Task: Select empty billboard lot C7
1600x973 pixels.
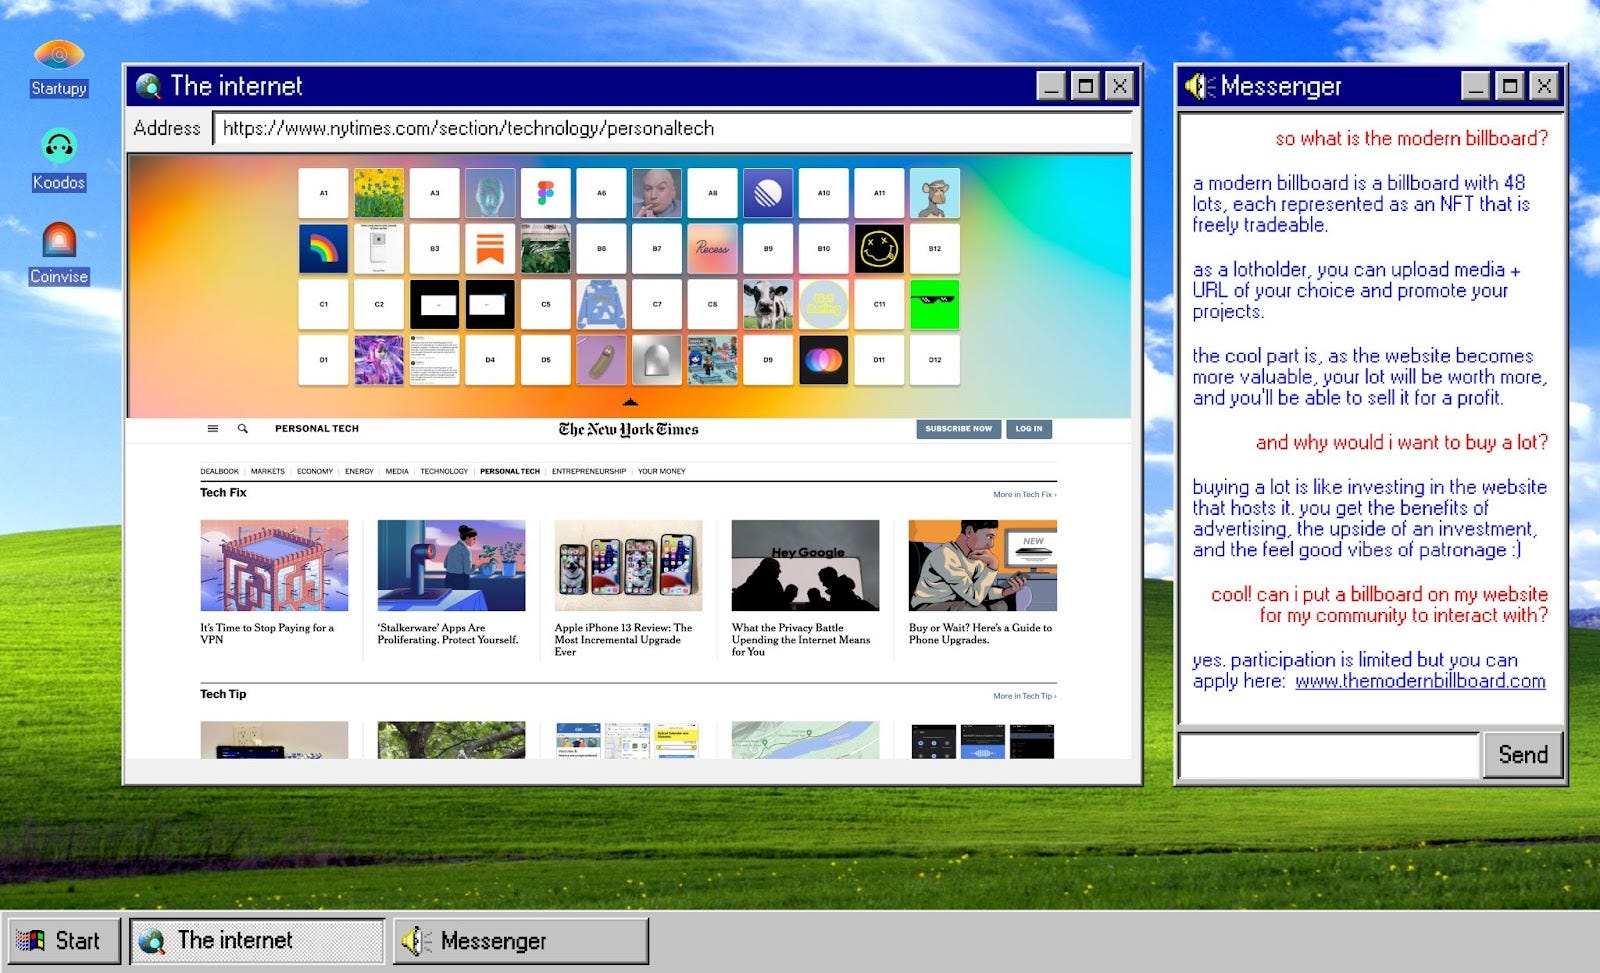Action: click(657, 304)
